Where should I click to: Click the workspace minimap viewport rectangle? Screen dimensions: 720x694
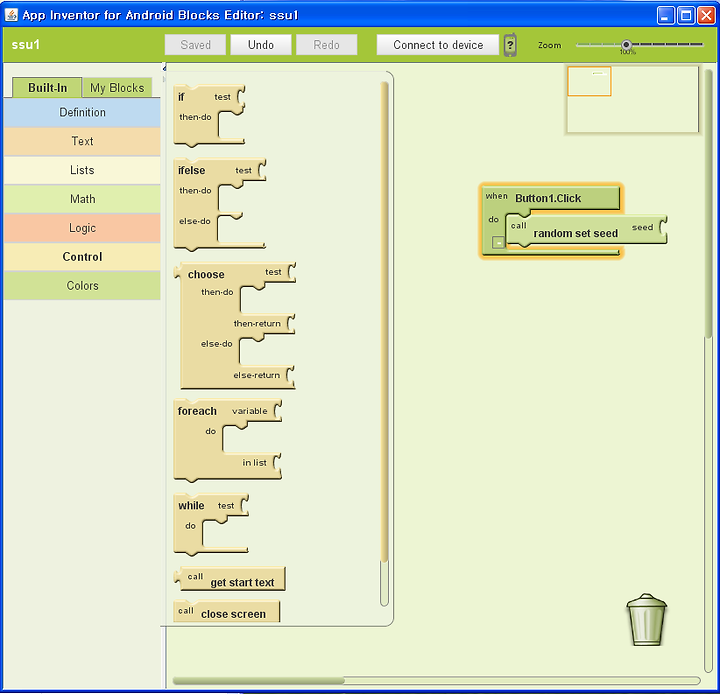pyautogui.click(x=589, y=81)
